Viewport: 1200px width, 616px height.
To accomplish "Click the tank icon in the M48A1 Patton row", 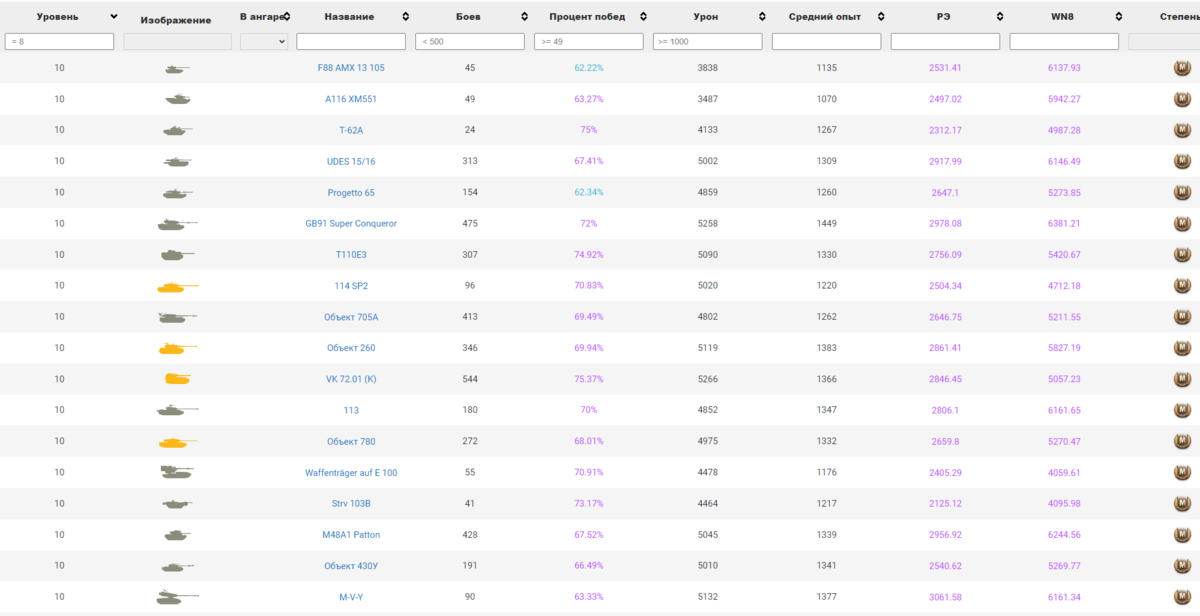I will coord(177,535).
